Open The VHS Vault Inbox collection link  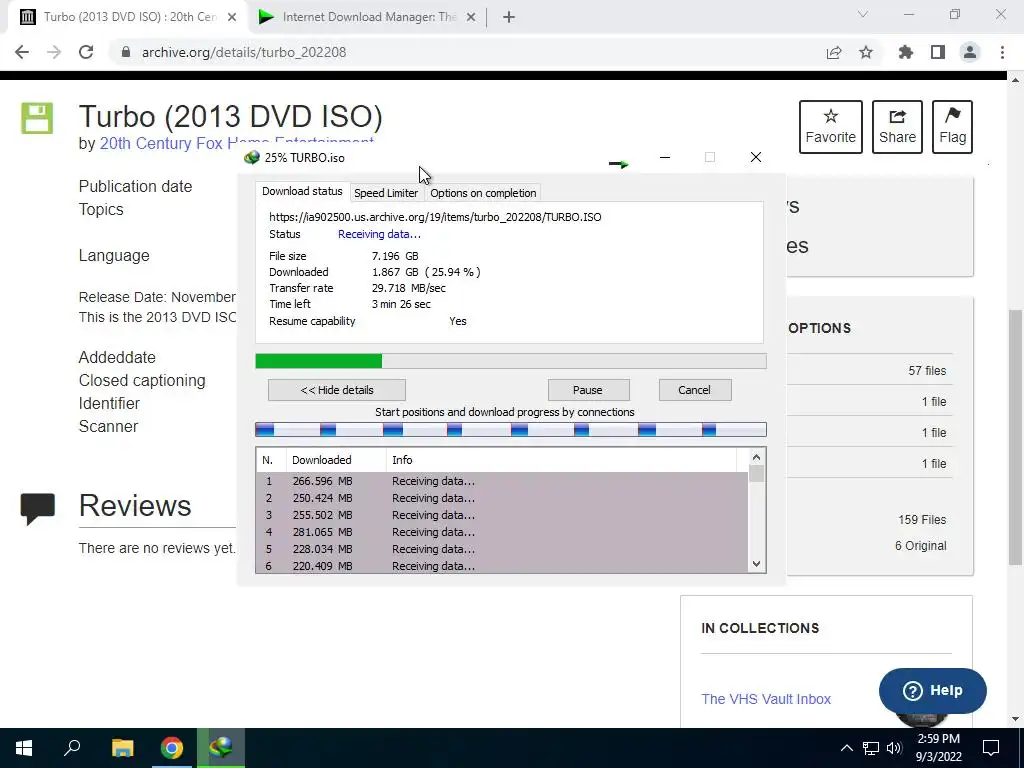[766, 699]
